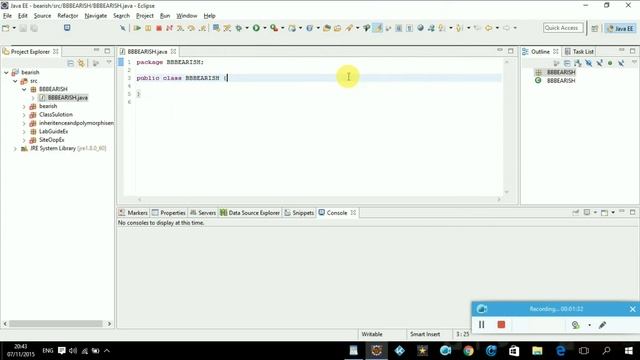The height and width of the screenshot is (360, 640).
Task: Switch to the Task List tab
Action: pos(579,51)
